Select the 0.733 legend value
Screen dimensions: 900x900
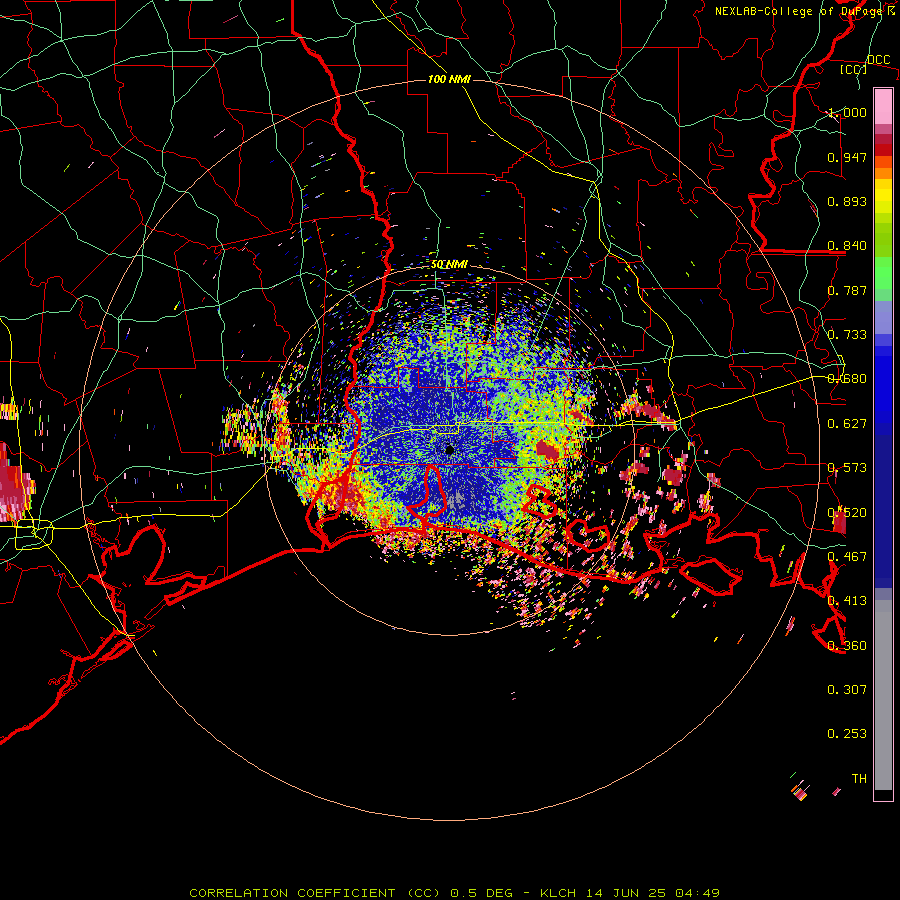pyautogui.click(x=847, y=335)
